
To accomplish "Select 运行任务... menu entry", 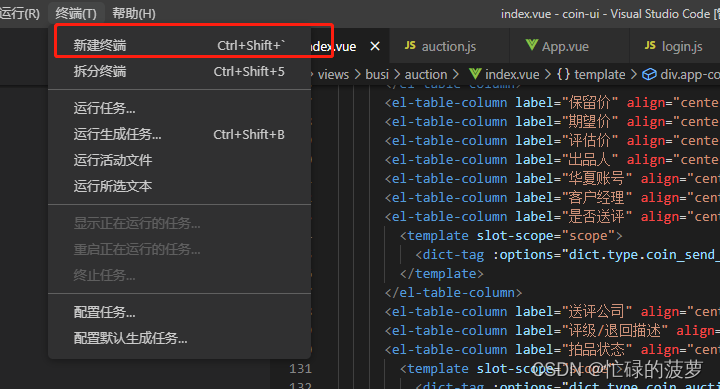I will (180, 108).
